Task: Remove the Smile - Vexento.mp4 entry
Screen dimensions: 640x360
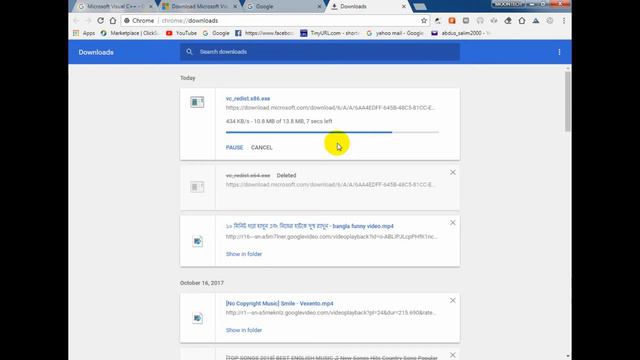Action: [453, 300]
